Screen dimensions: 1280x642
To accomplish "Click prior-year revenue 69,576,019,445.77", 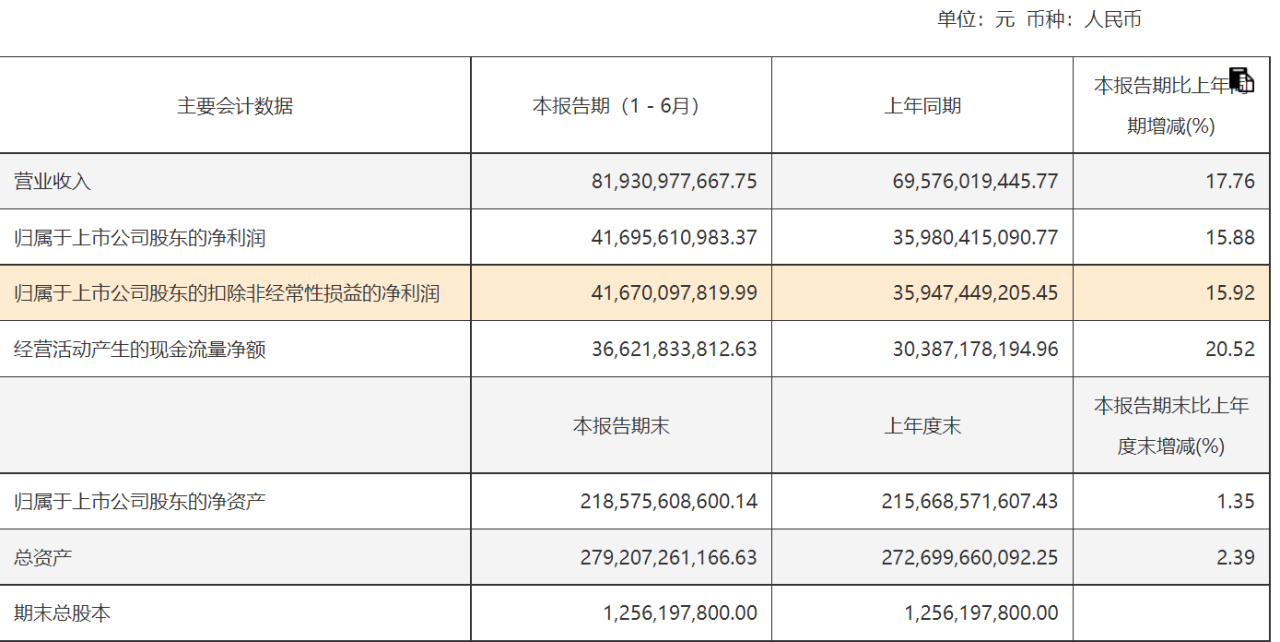I will tap(975, 182).
